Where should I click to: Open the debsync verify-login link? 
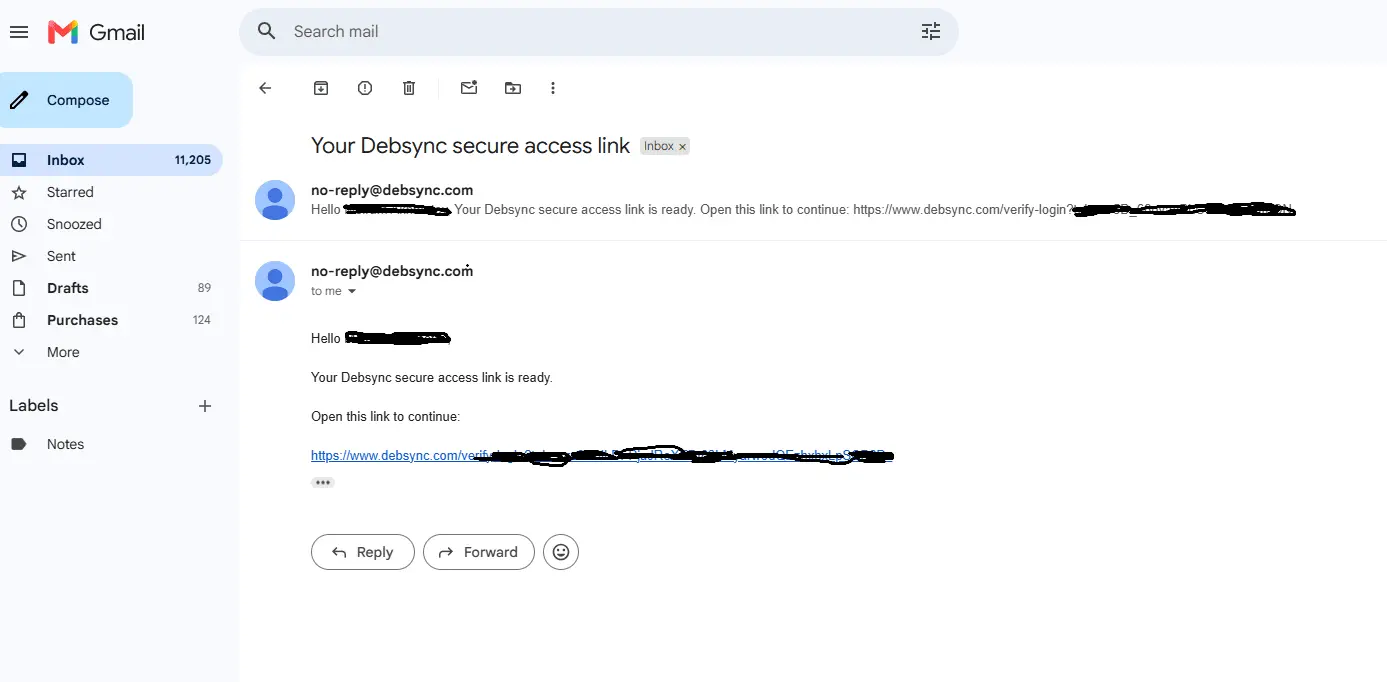tap(600, 456)
